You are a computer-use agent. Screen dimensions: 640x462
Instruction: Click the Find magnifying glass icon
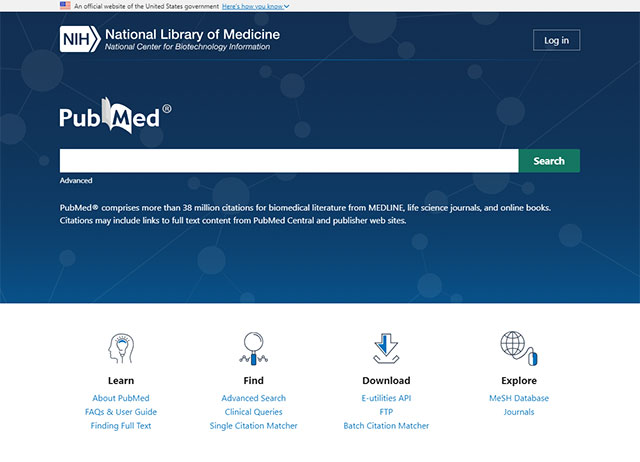(253, 348)
